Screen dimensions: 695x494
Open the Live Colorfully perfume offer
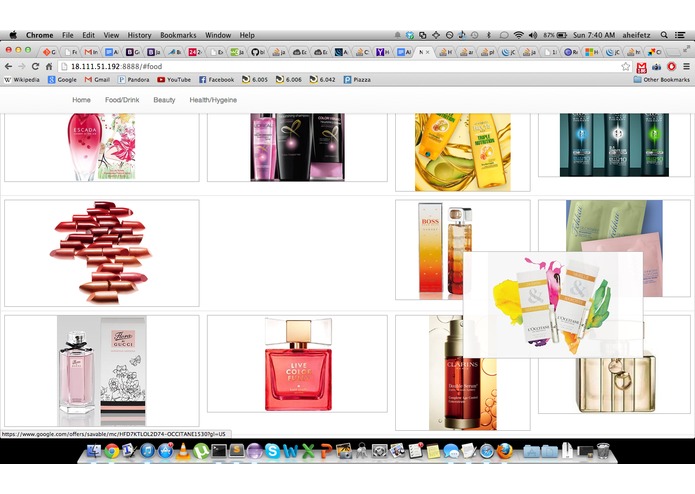coord(297,364)
